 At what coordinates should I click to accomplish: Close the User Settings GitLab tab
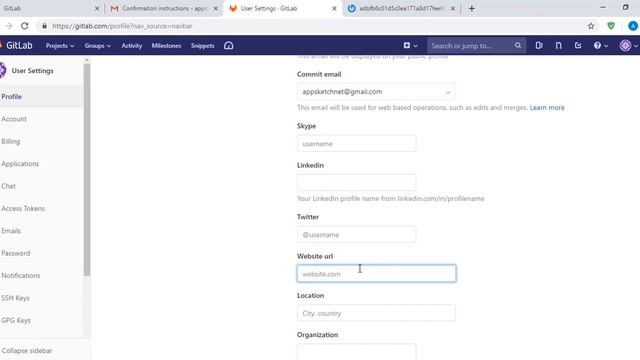(334, 9)
